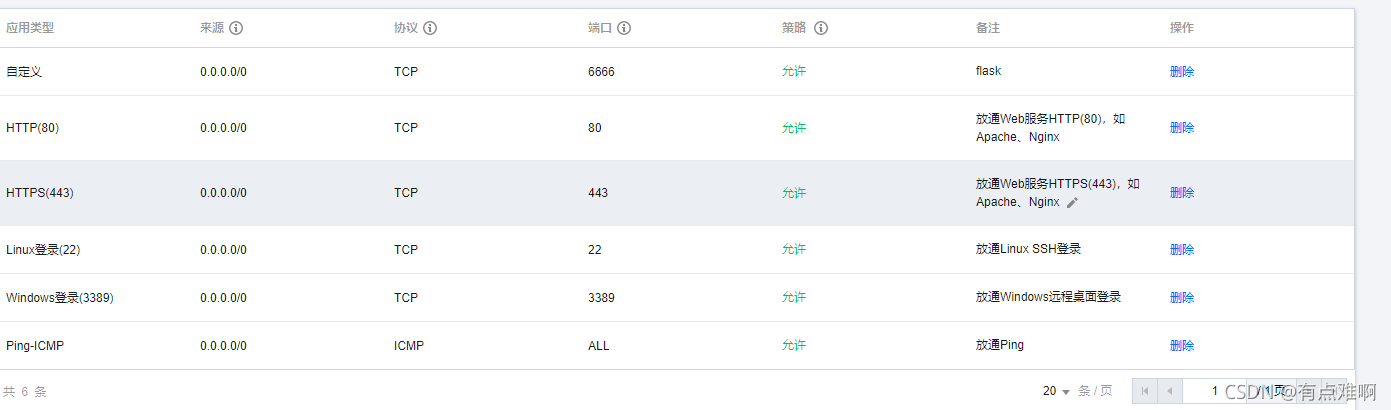
Task: Delete the Windows登录(3389) rule
Action: [x=1181, y=297]
